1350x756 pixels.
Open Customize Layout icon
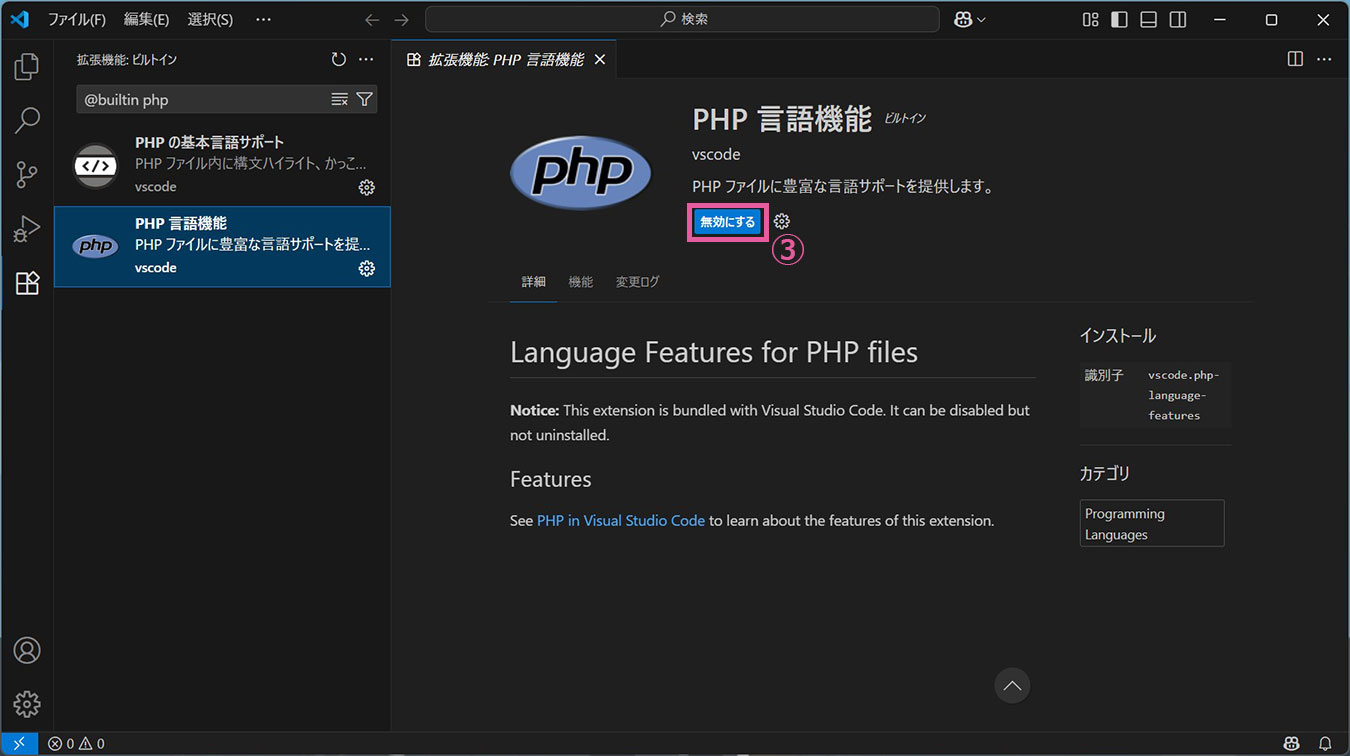[1091, 20]
